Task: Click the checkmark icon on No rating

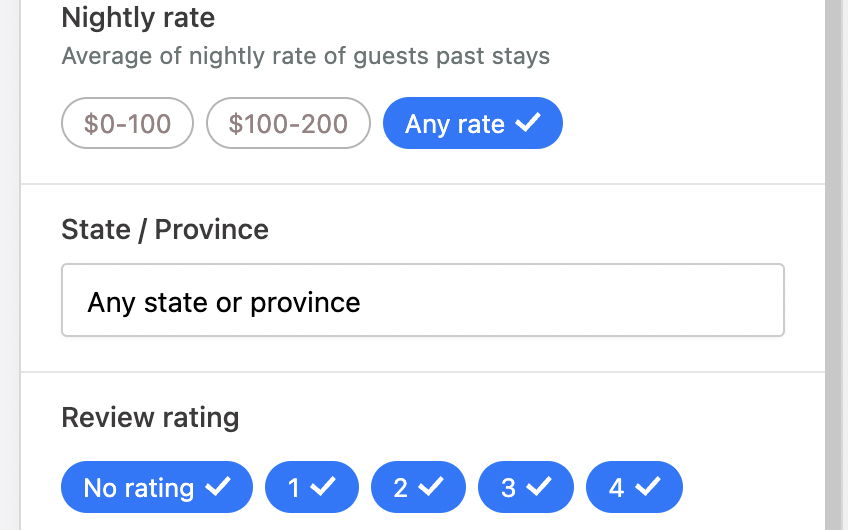Action: [218, 486]
